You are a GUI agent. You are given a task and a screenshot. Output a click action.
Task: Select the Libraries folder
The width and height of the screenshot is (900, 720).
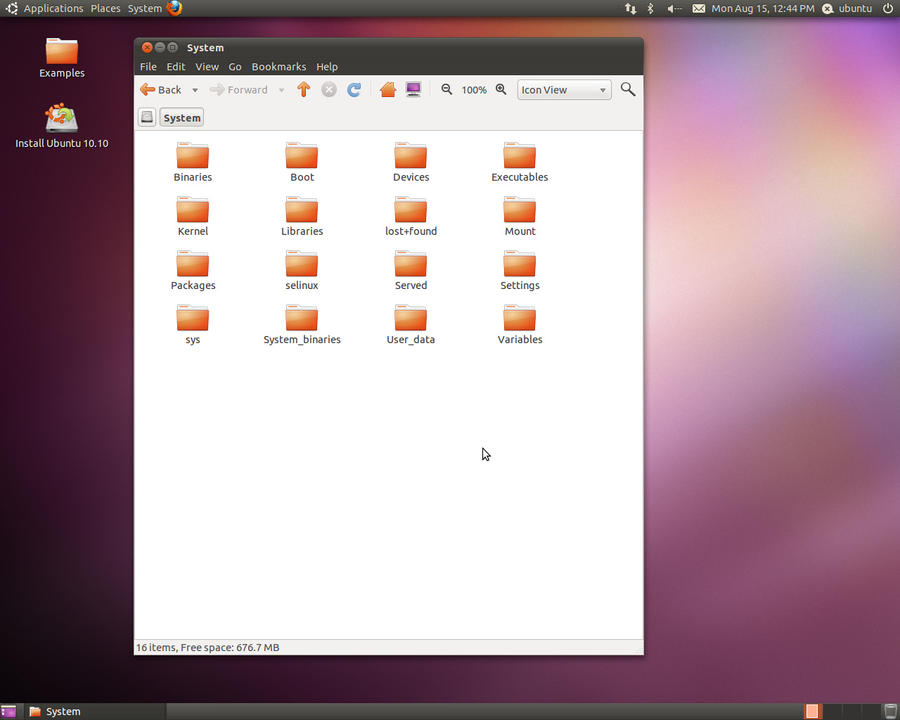click(x=302, y=216)
